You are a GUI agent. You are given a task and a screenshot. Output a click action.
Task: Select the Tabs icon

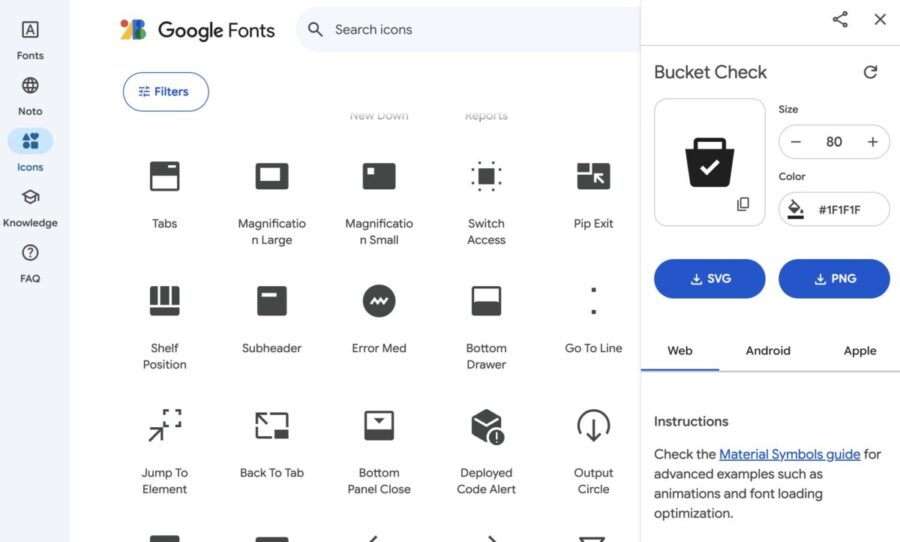pos(165,177)
